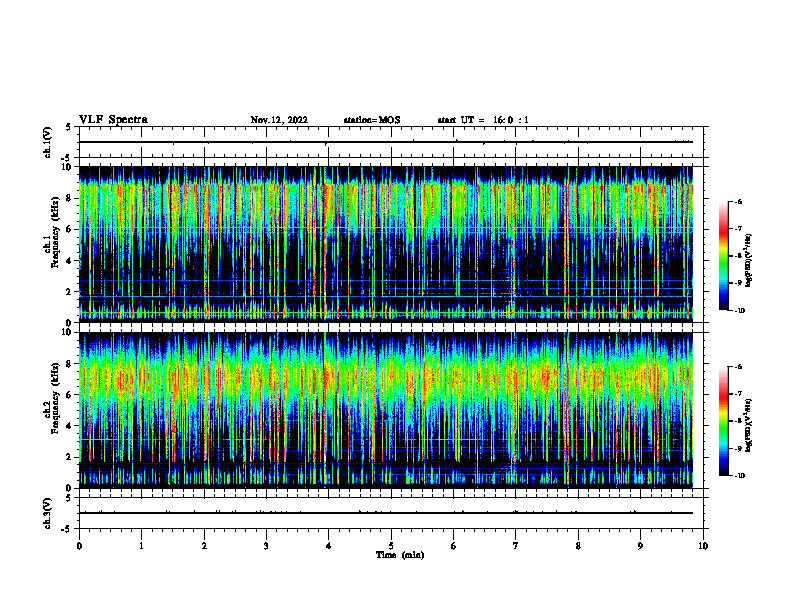Screen dimensions: 792x612
Task: Click the ch.1 spectrogram color scale bar
Action: [723, 256]
